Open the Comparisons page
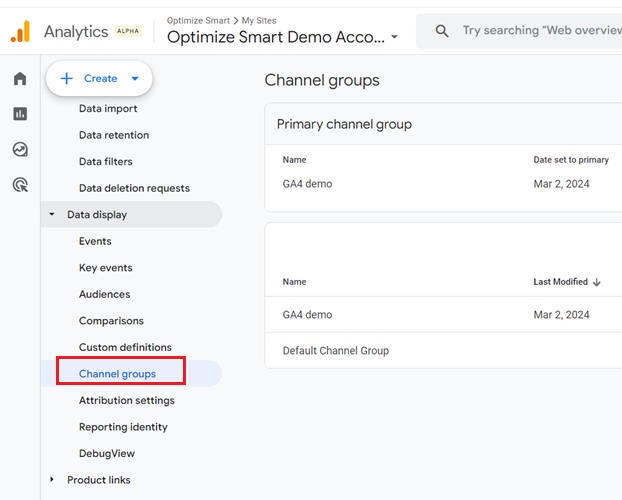This screenshot has height=500, width=622. click(111, 321)
